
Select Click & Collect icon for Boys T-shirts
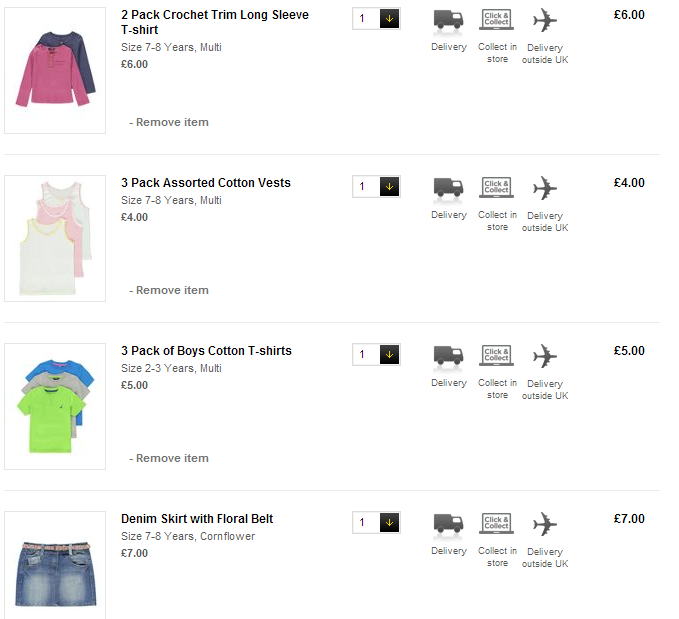(x=496, y=356)
